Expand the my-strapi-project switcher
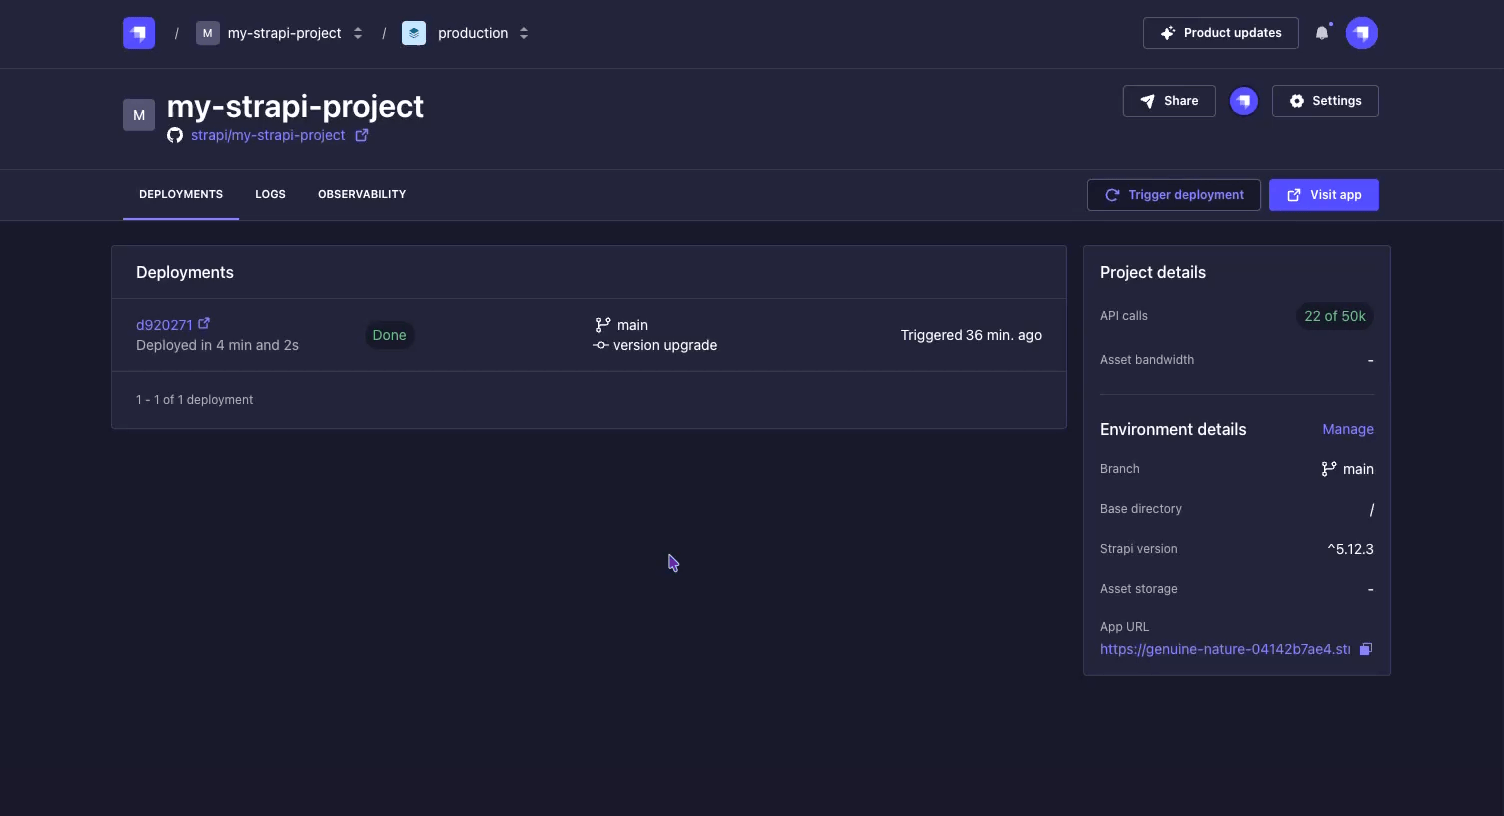 (358, 33)
